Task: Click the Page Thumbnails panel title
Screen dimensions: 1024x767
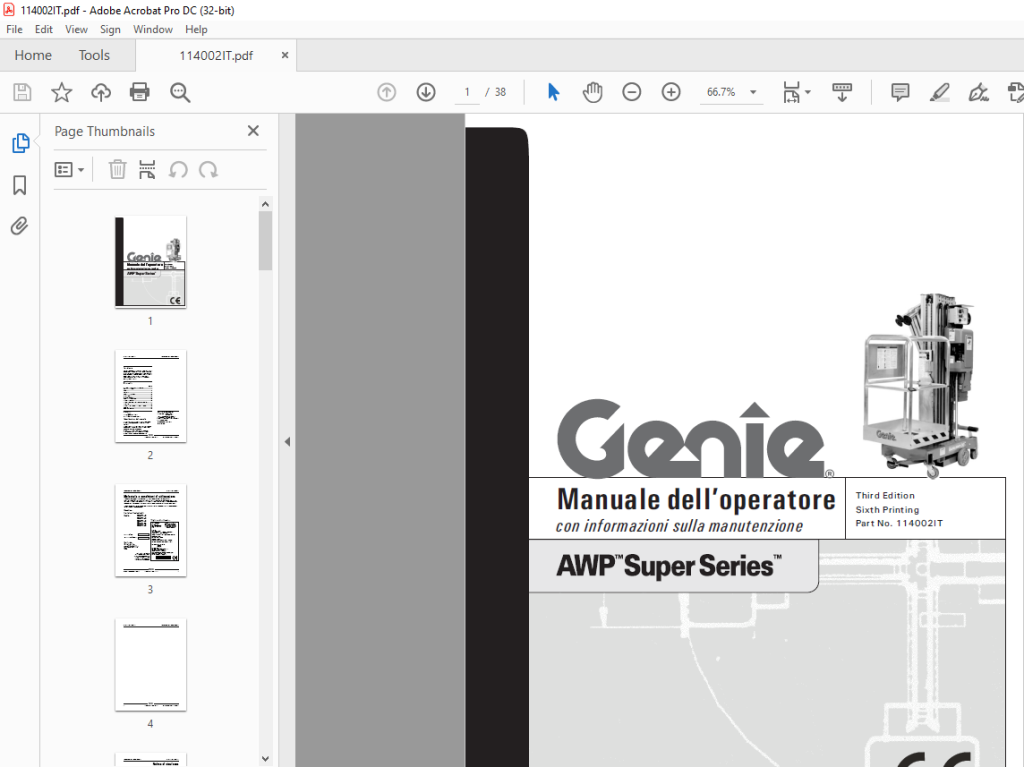Action: point(104,131)
